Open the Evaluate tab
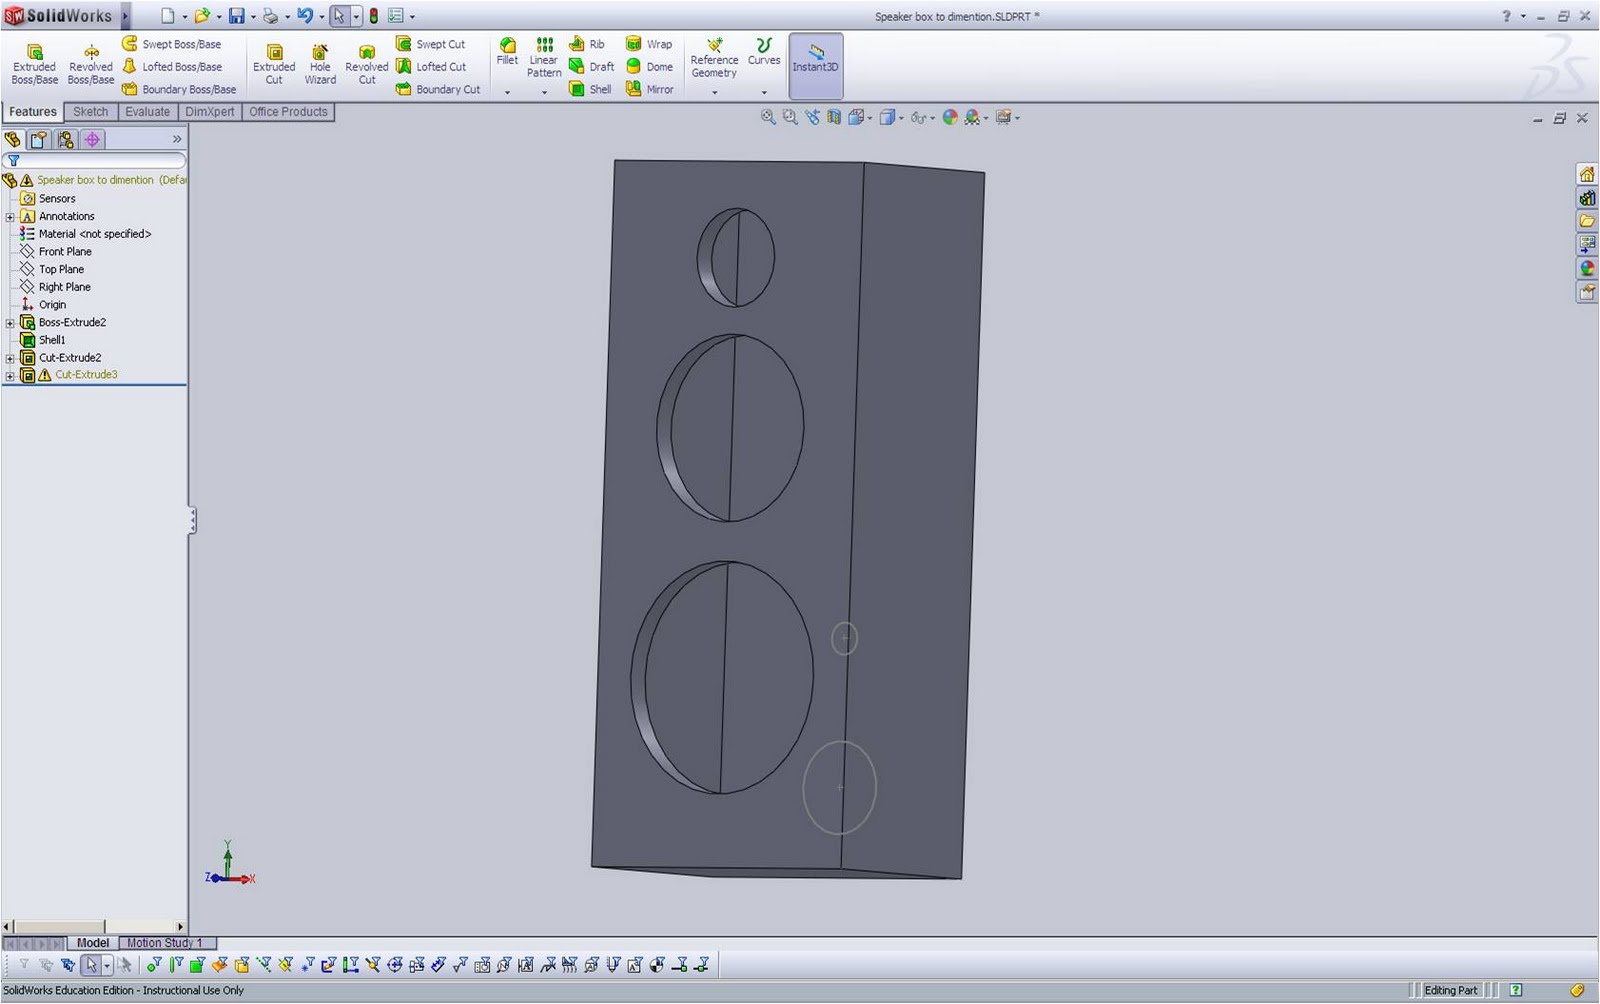This screenshot has width=1600, height=1004. coord(147,112)
